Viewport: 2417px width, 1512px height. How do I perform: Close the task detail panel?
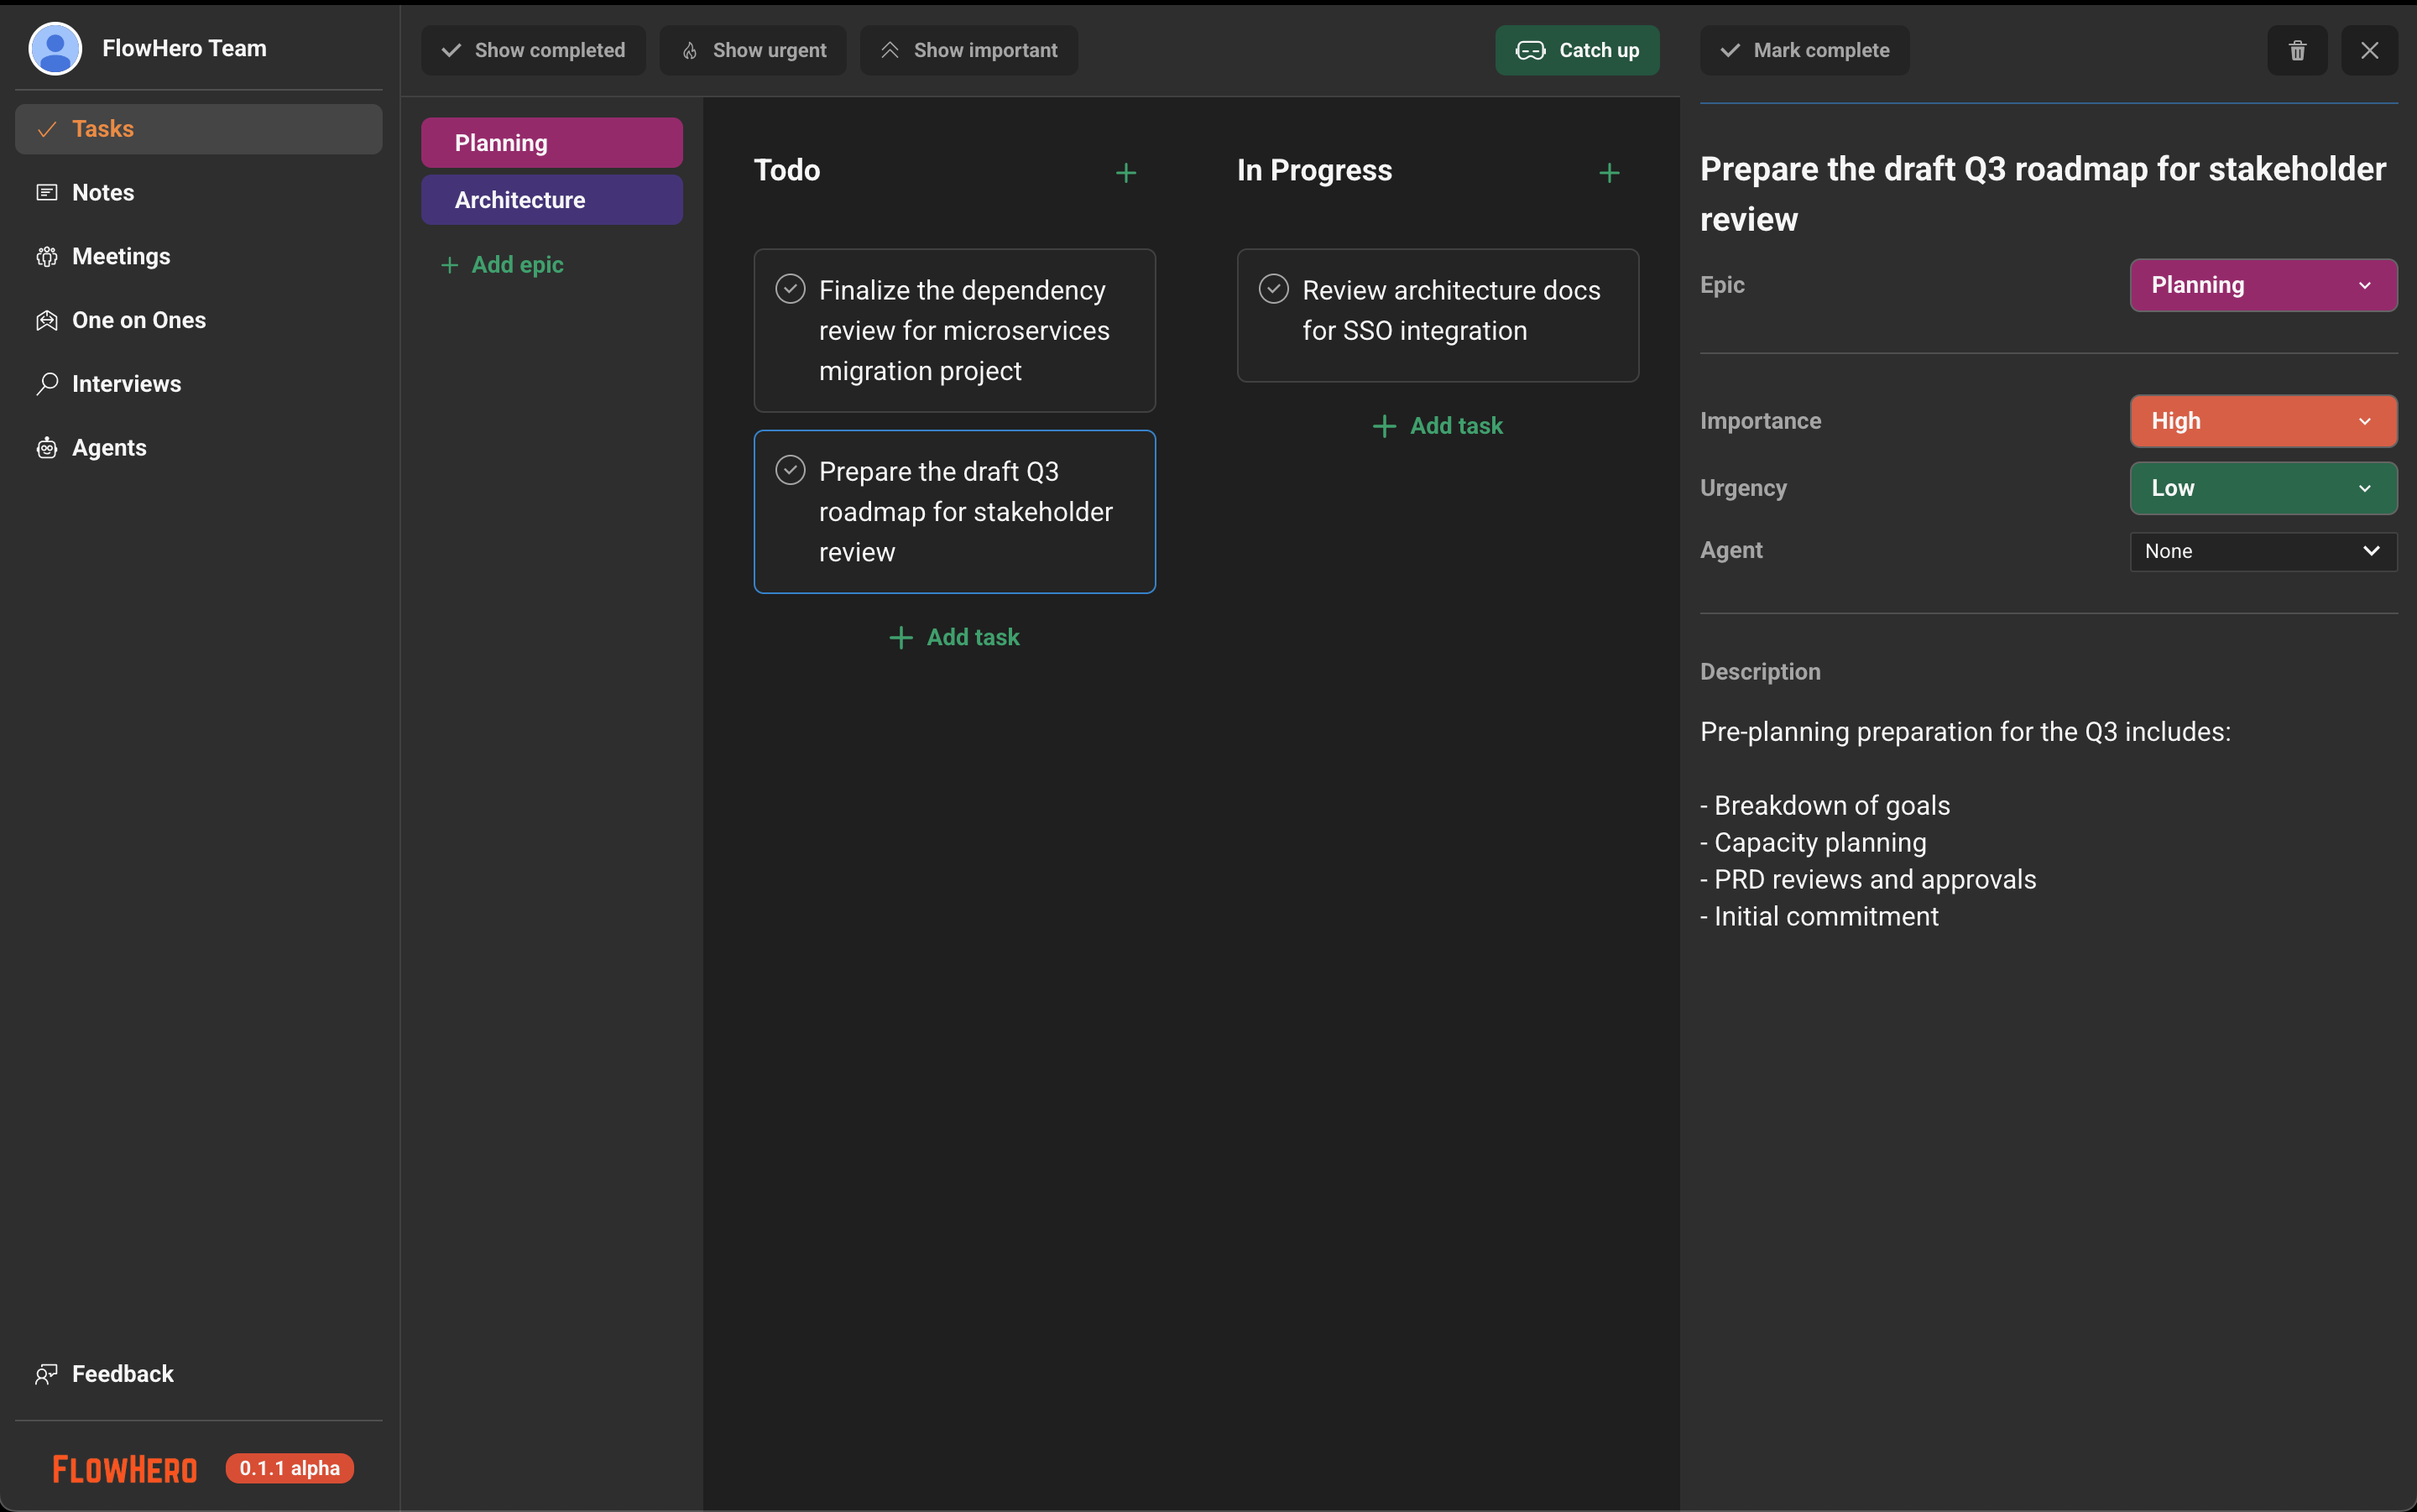tap(2368, 50)
